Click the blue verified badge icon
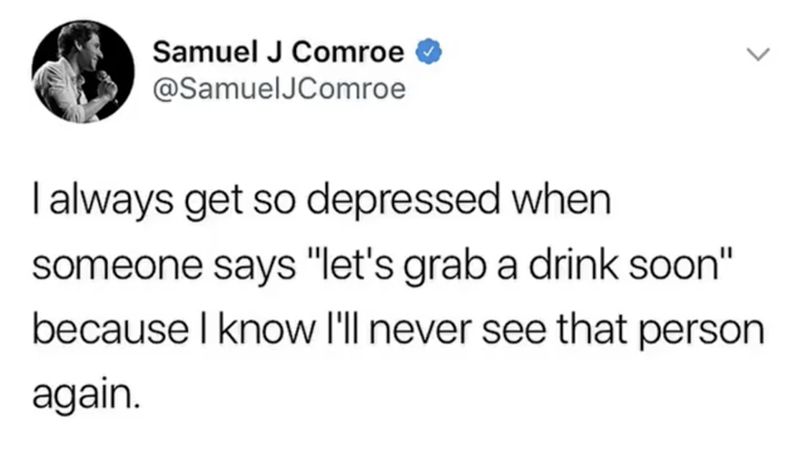 click(x=422, y=52)
